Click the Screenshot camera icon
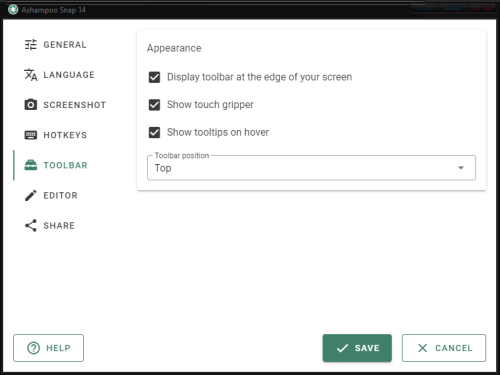Image resolution: width=500 pixels, height=375 pixels. pyautogui.click(x=31, y=105)
